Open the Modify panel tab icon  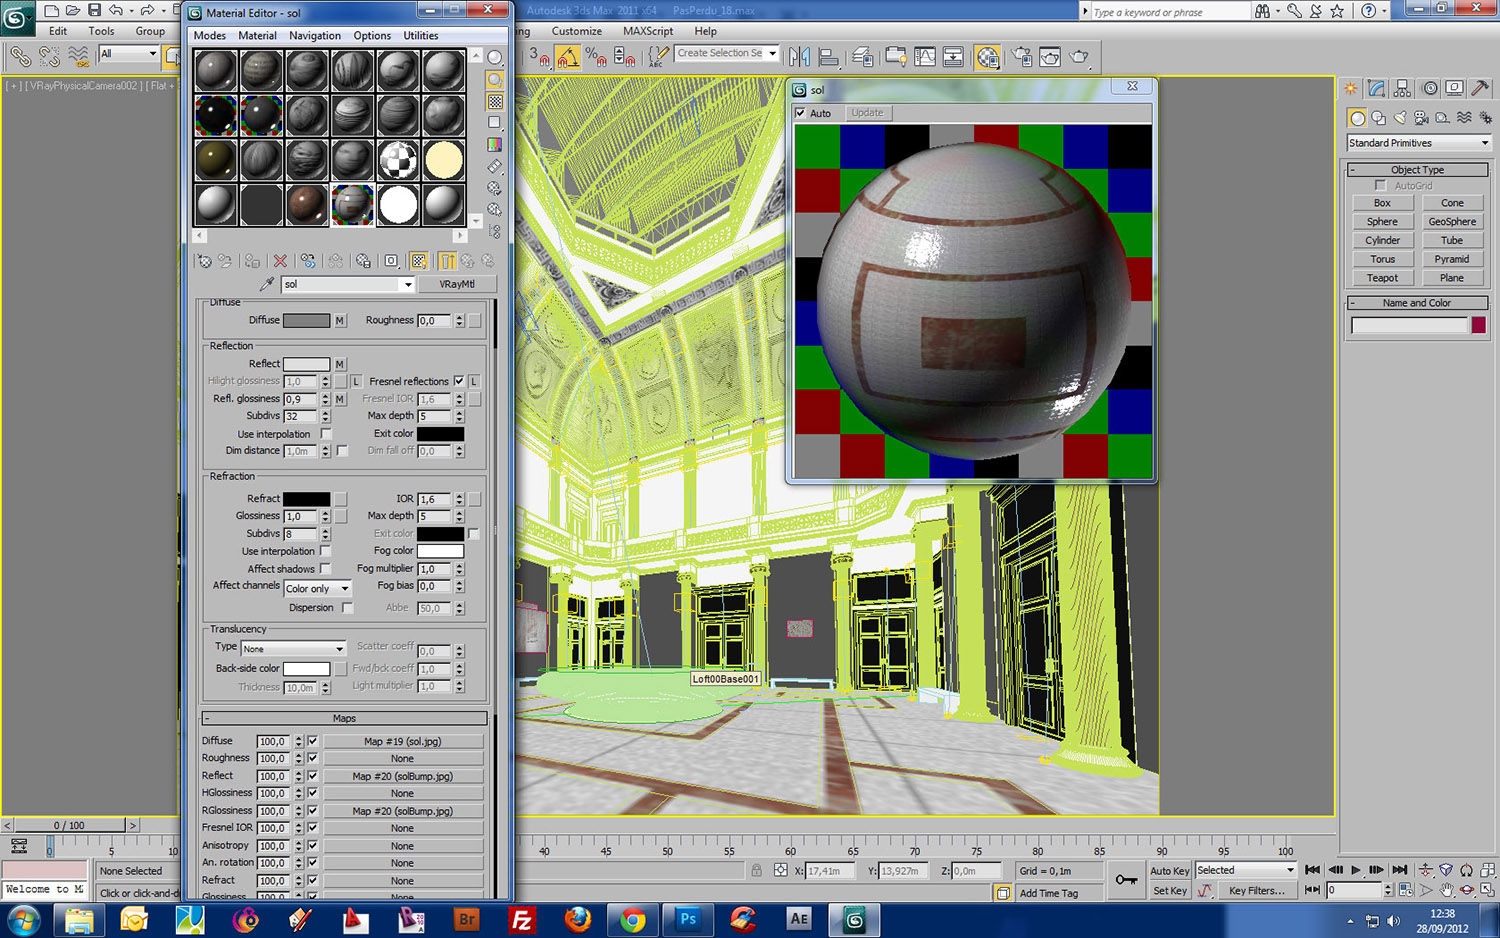pos(1377,89)
